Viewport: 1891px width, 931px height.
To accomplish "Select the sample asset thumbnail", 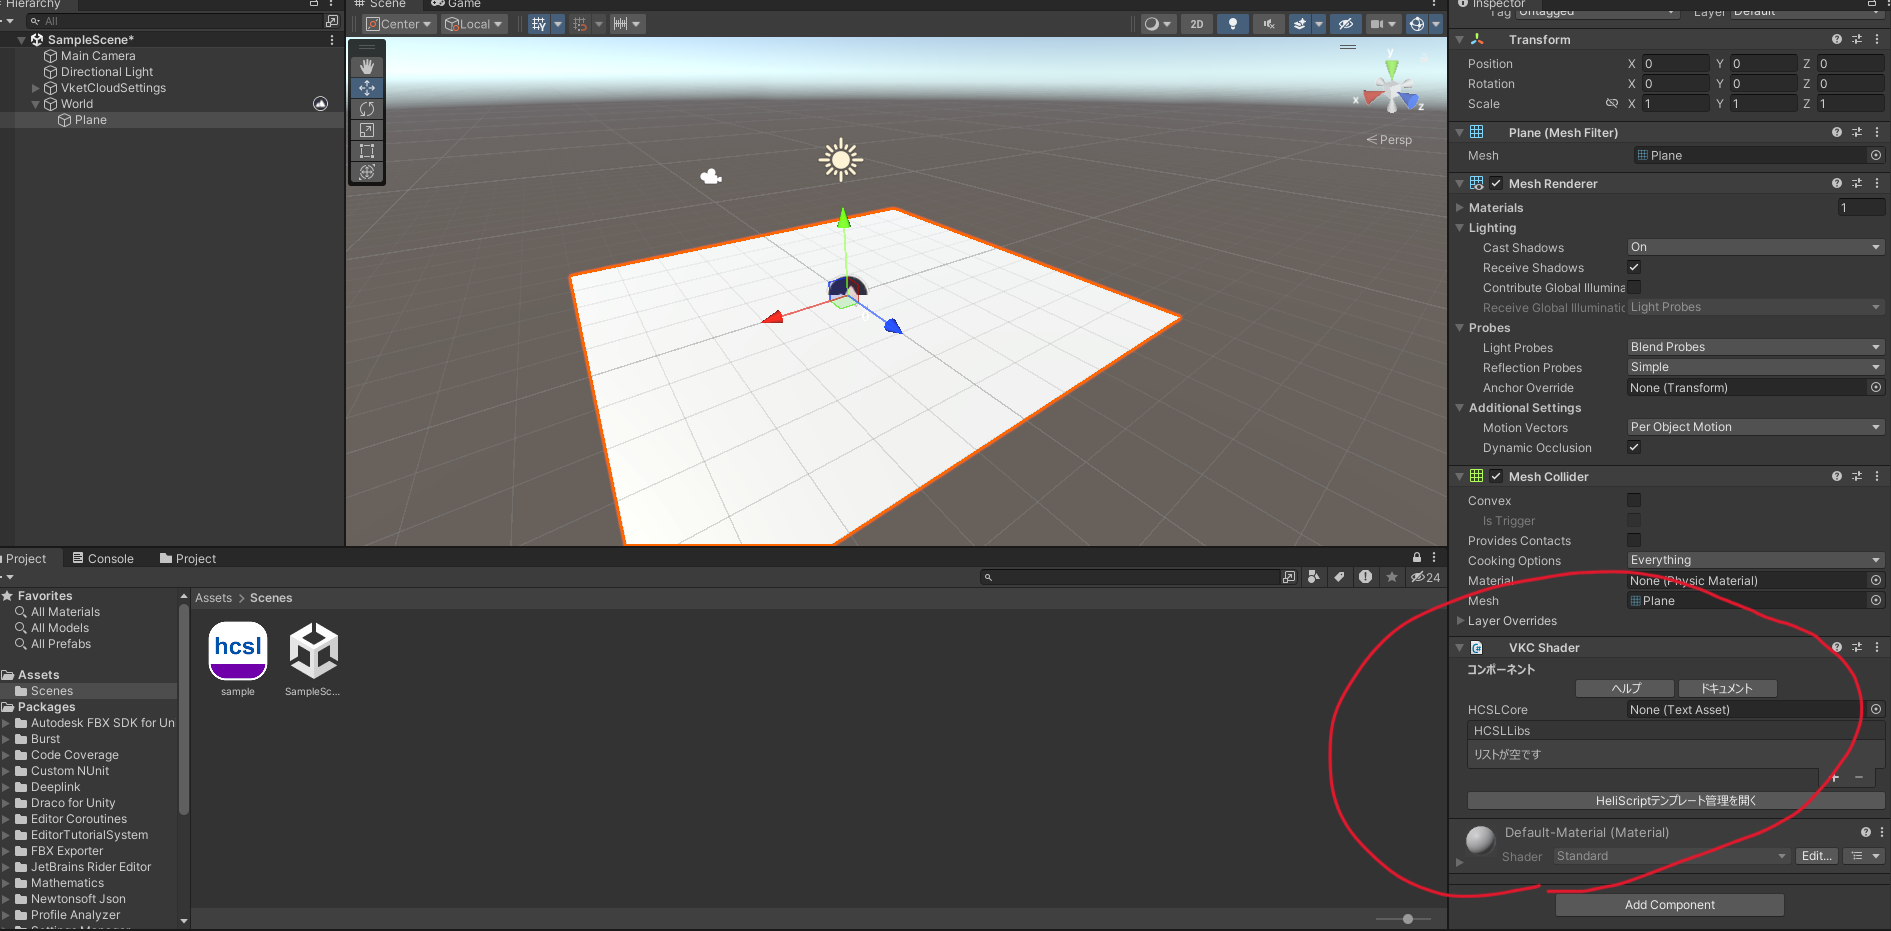I will pyautogui.click(x=237, y=650).
